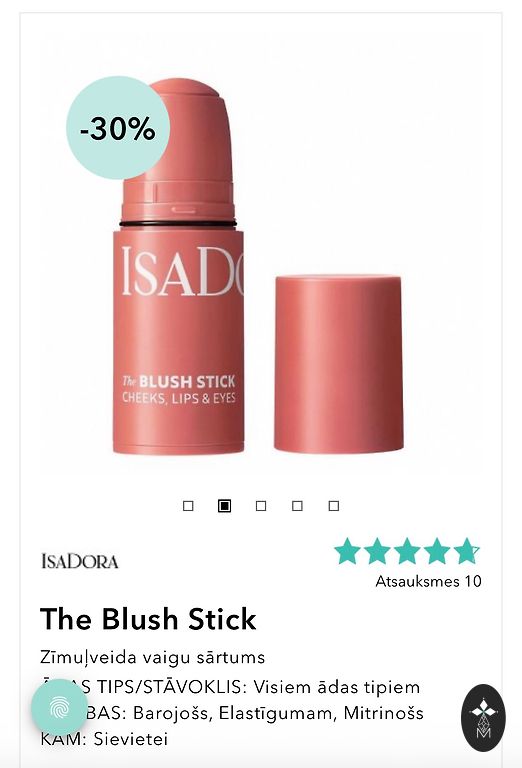Open the dark diamond logo widget
This screenshot has width=522, height=768.
point(483,718)
